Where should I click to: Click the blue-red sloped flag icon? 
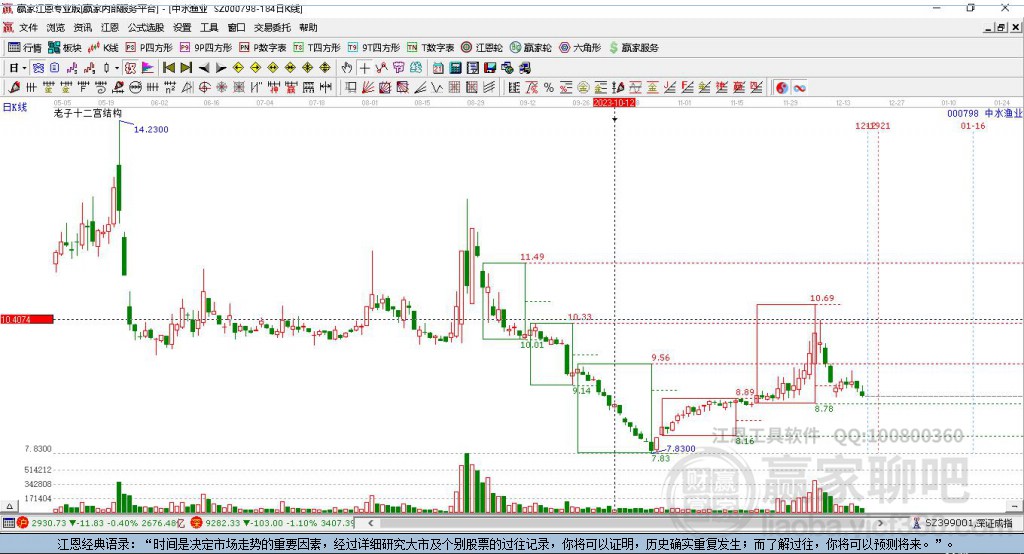[148, 67]
